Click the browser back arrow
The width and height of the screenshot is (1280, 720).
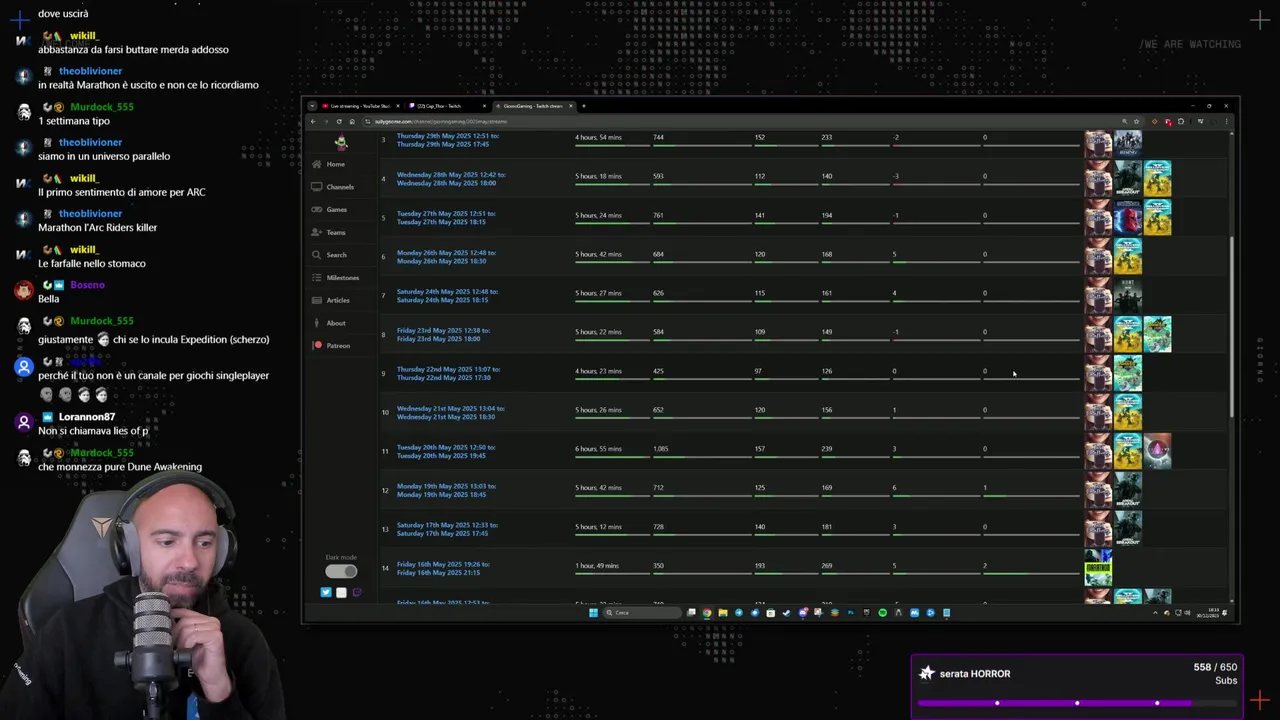click(x=313, y=121)
